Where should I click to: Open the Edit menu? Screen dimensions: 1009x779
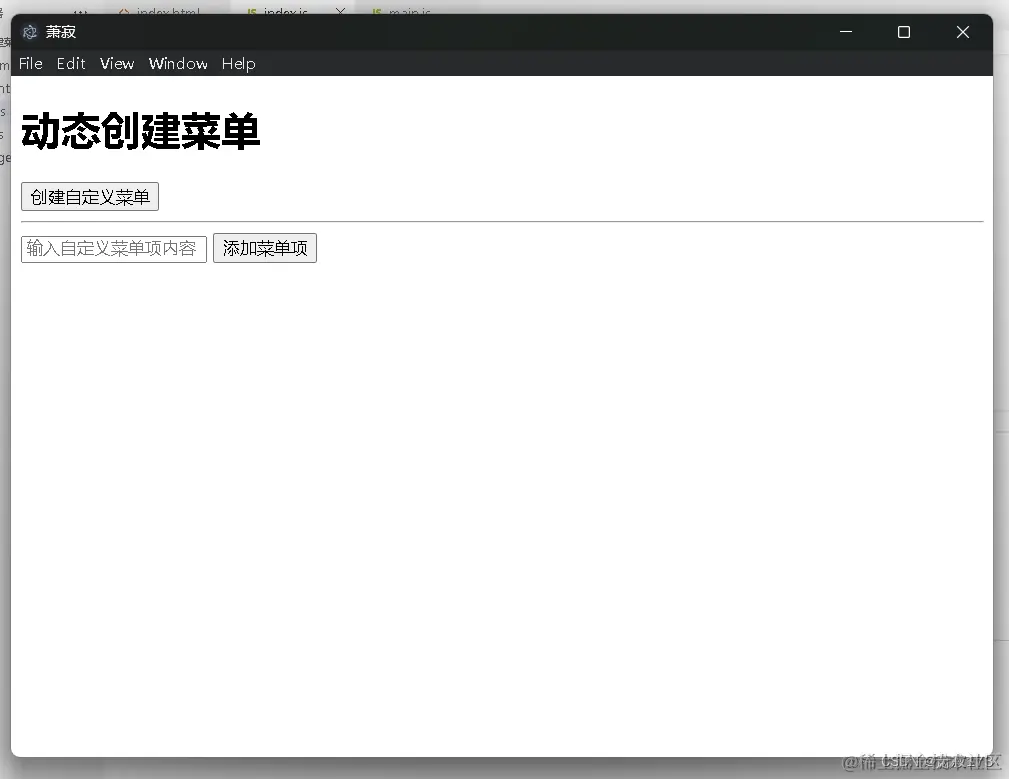point(70,63)
